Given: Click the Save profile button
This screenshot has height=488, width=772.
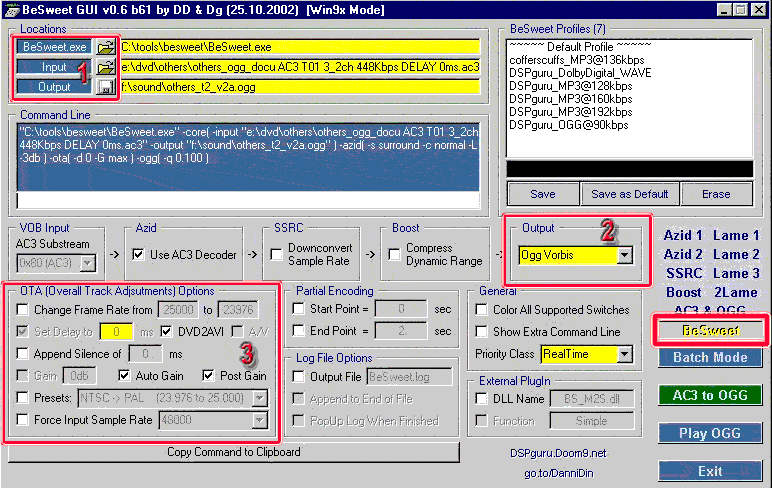Looking at the screenshot, I should (x=543, y=194).
